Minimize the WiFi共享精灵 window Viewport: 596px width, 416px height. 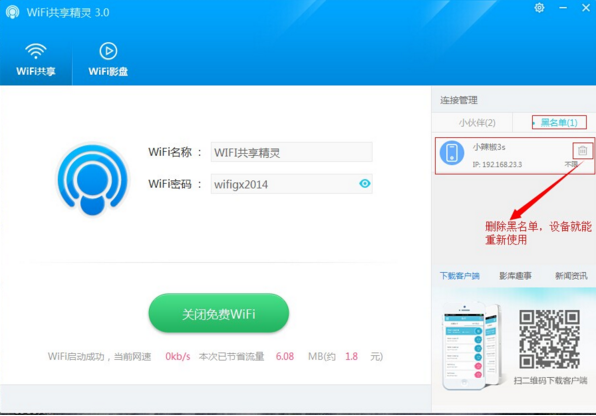[x=563, y=8]
